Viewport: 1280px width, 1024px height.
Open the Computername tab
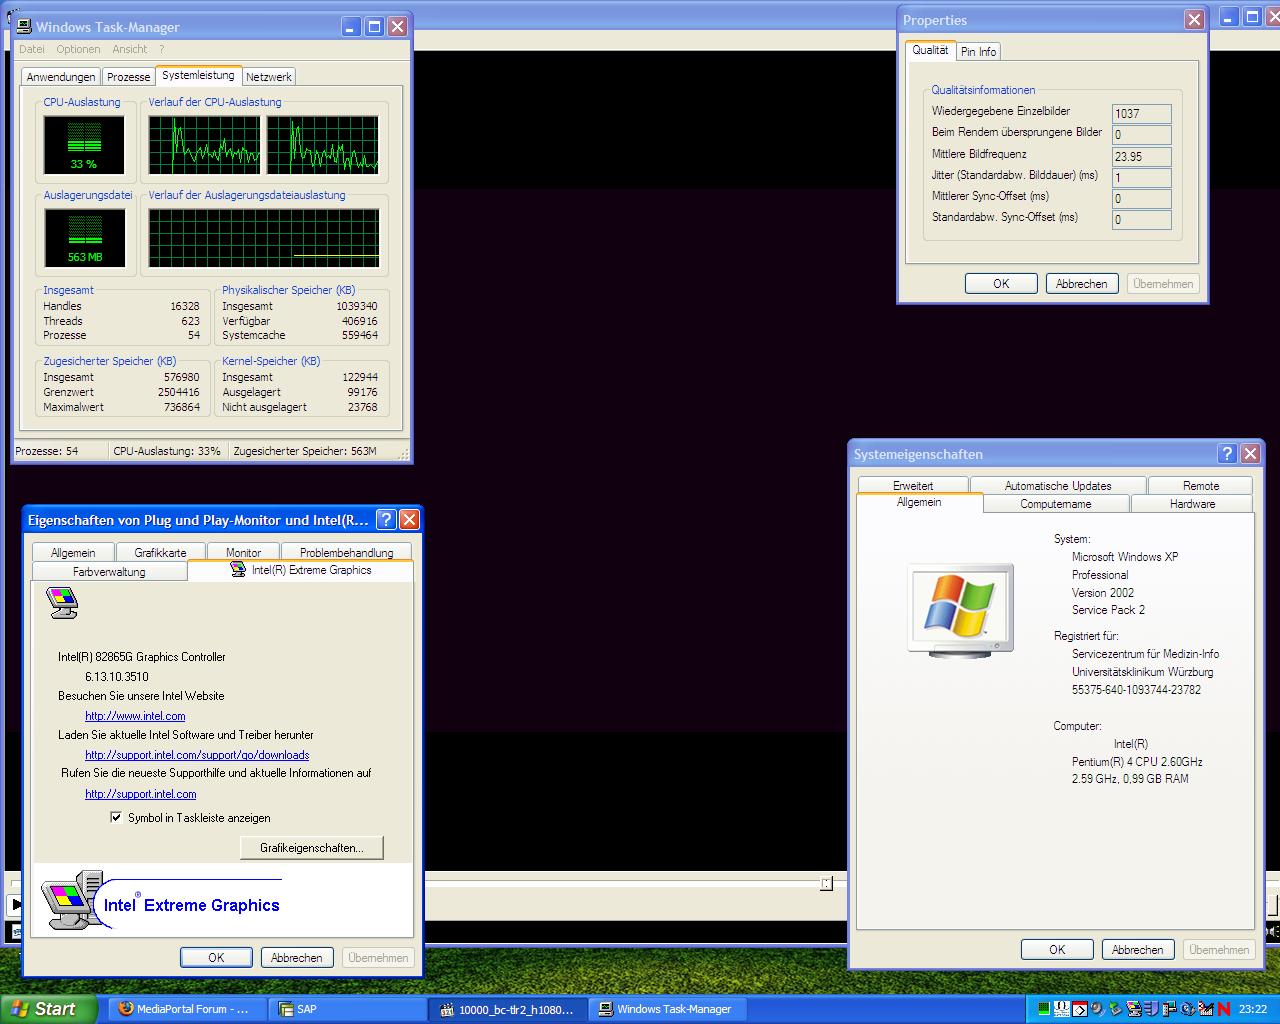pos(1056,504)
